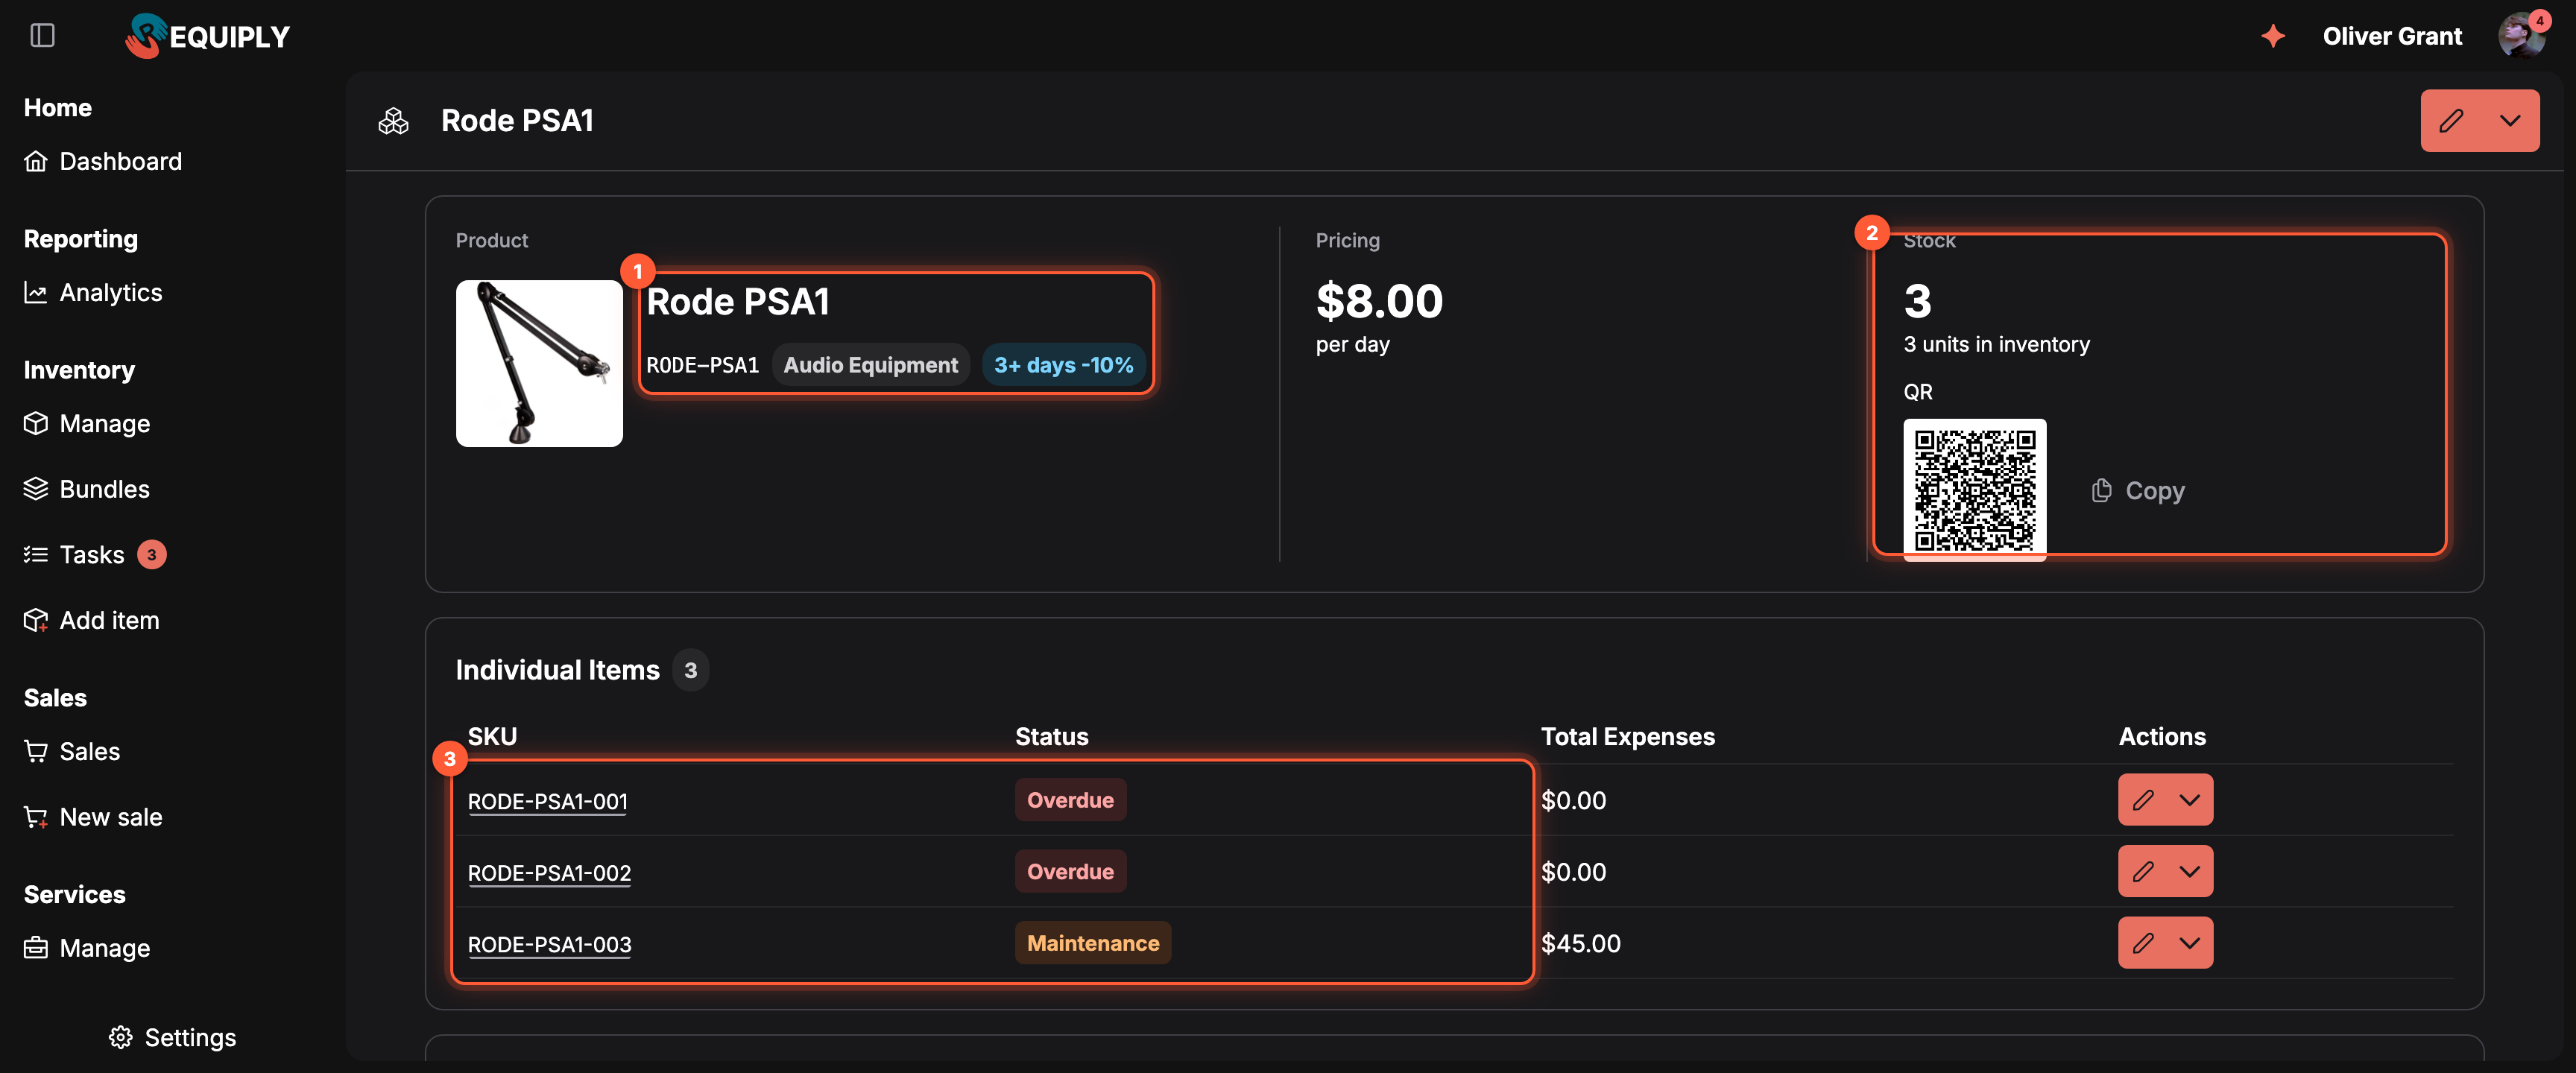Open the RODE-PSA1-002 actions dropdown chevron

2190,872
